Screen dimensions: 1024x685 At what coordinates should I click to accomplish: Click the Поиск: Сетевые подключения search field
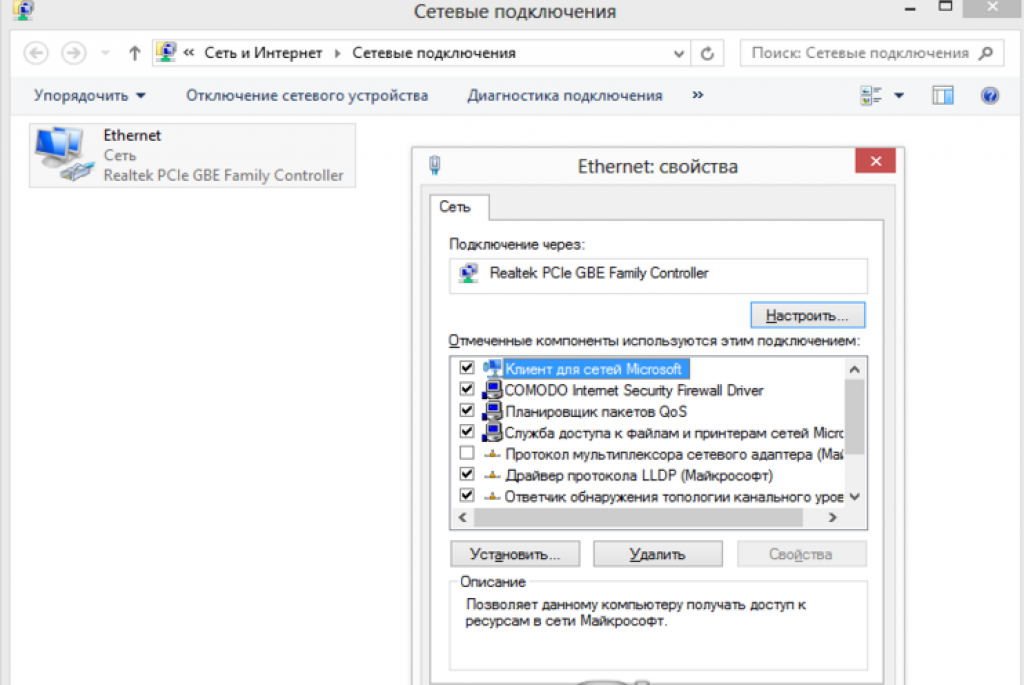pos(860,53)
